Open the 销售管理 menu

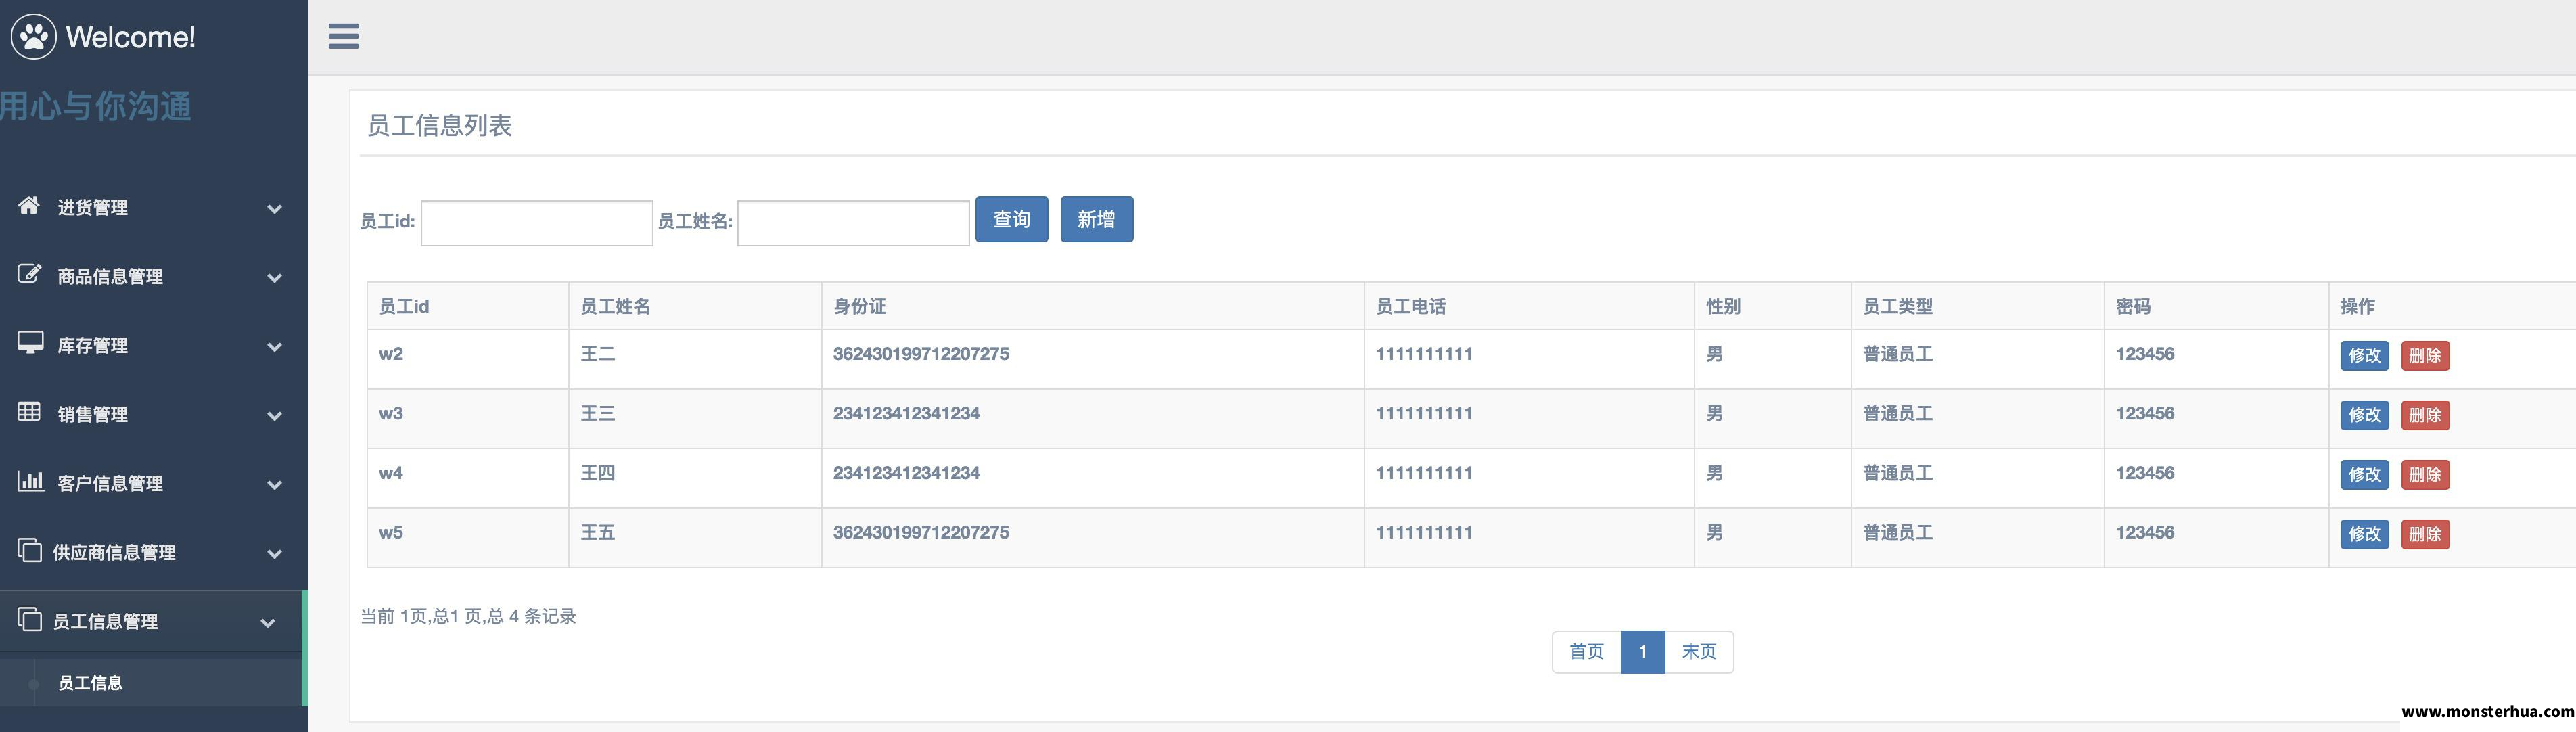pos(154,414)
